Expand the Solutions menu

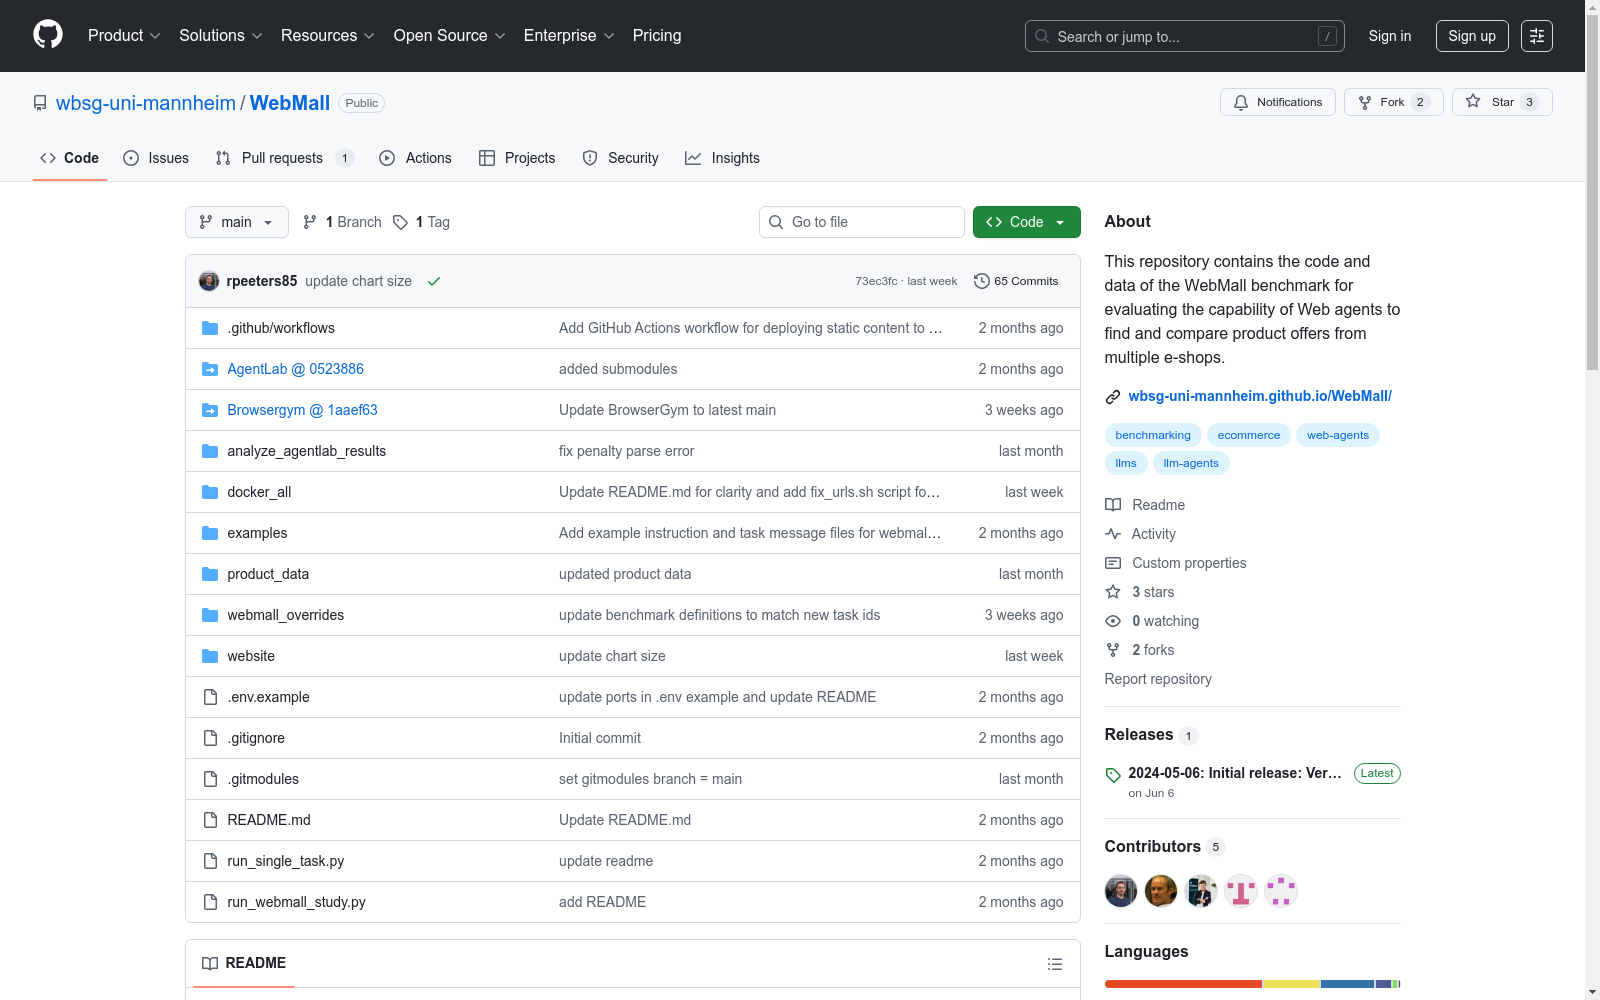pyautogui.click(x=221, y=36)
